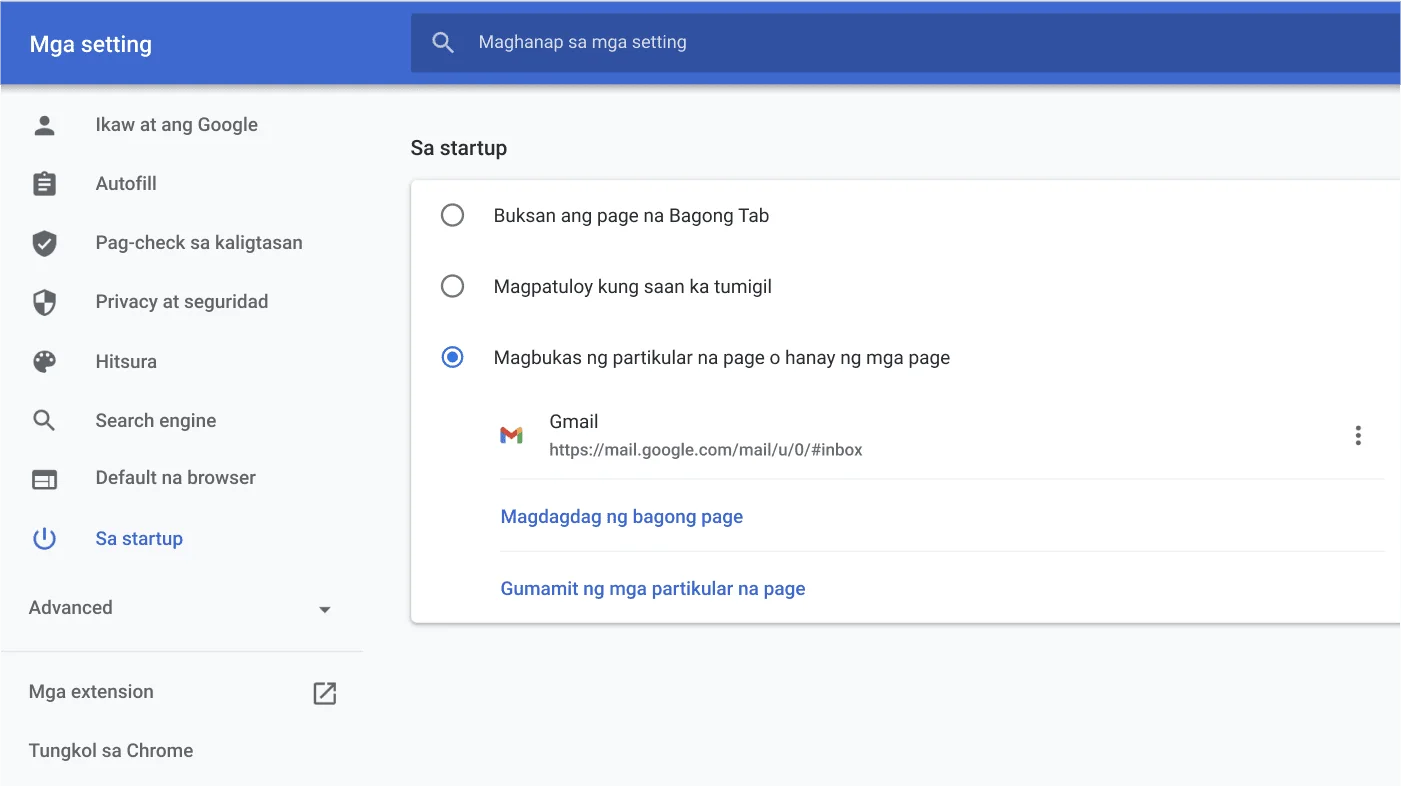This screenshot has width=1401, height=786.
Task: Click the Maghanap sa mga setting search field
Action: pyautogui.click(x=700, y=42)
